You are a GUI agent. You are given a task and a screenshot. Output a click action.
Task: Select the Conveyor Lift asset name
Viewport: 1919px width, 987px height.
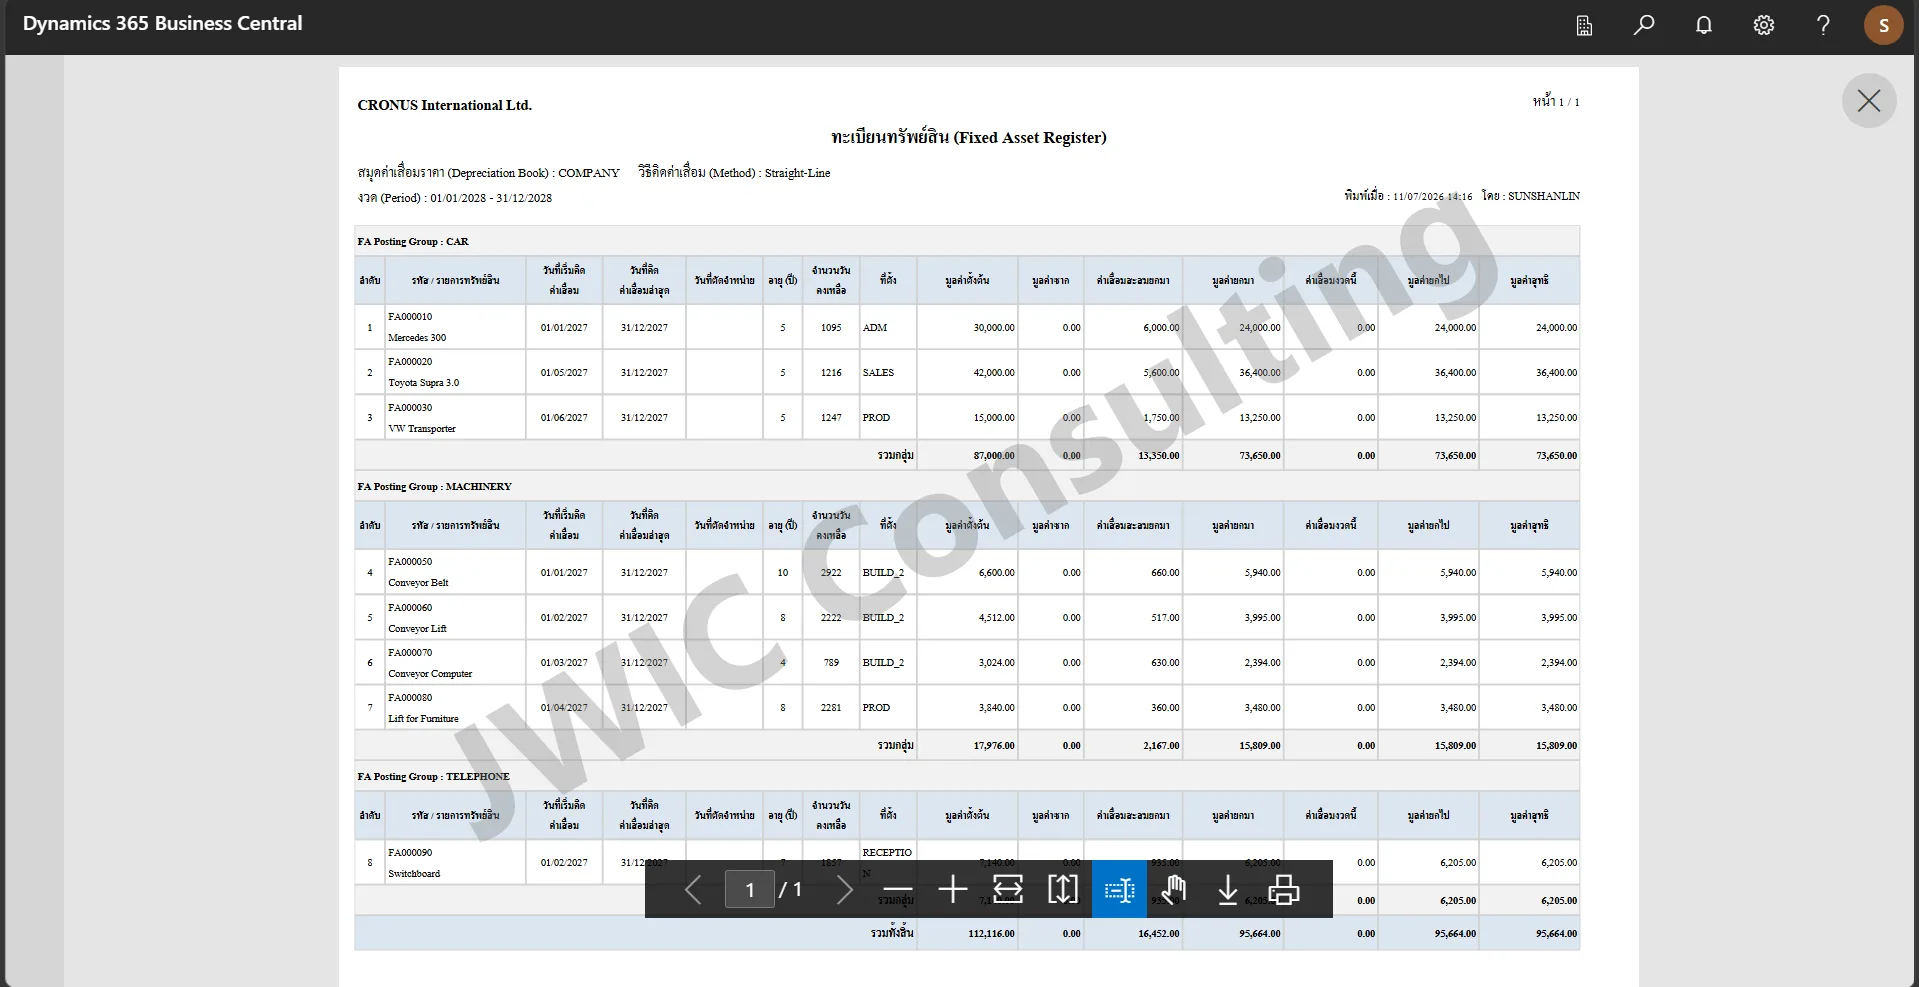pos(417,629)
